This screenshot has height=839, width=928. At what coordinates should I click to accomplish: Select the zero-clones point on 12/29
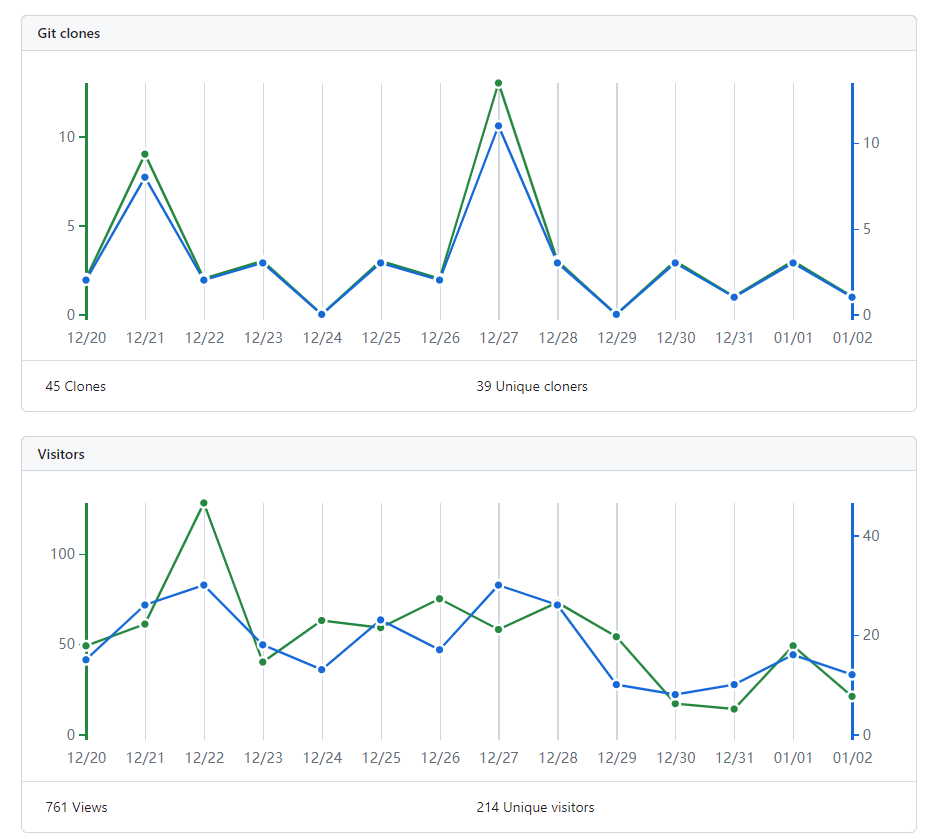[616, 314]
